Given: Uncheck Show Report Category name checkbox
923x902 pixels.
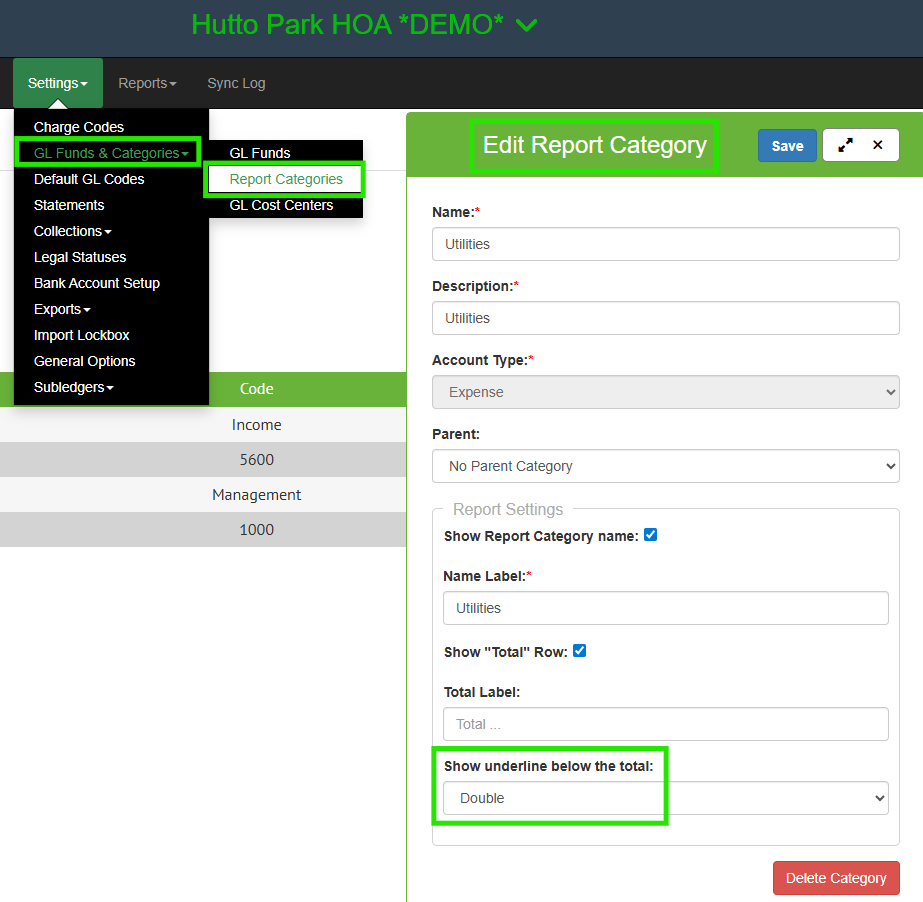Looking at the screenshot, I should [651, 535].
